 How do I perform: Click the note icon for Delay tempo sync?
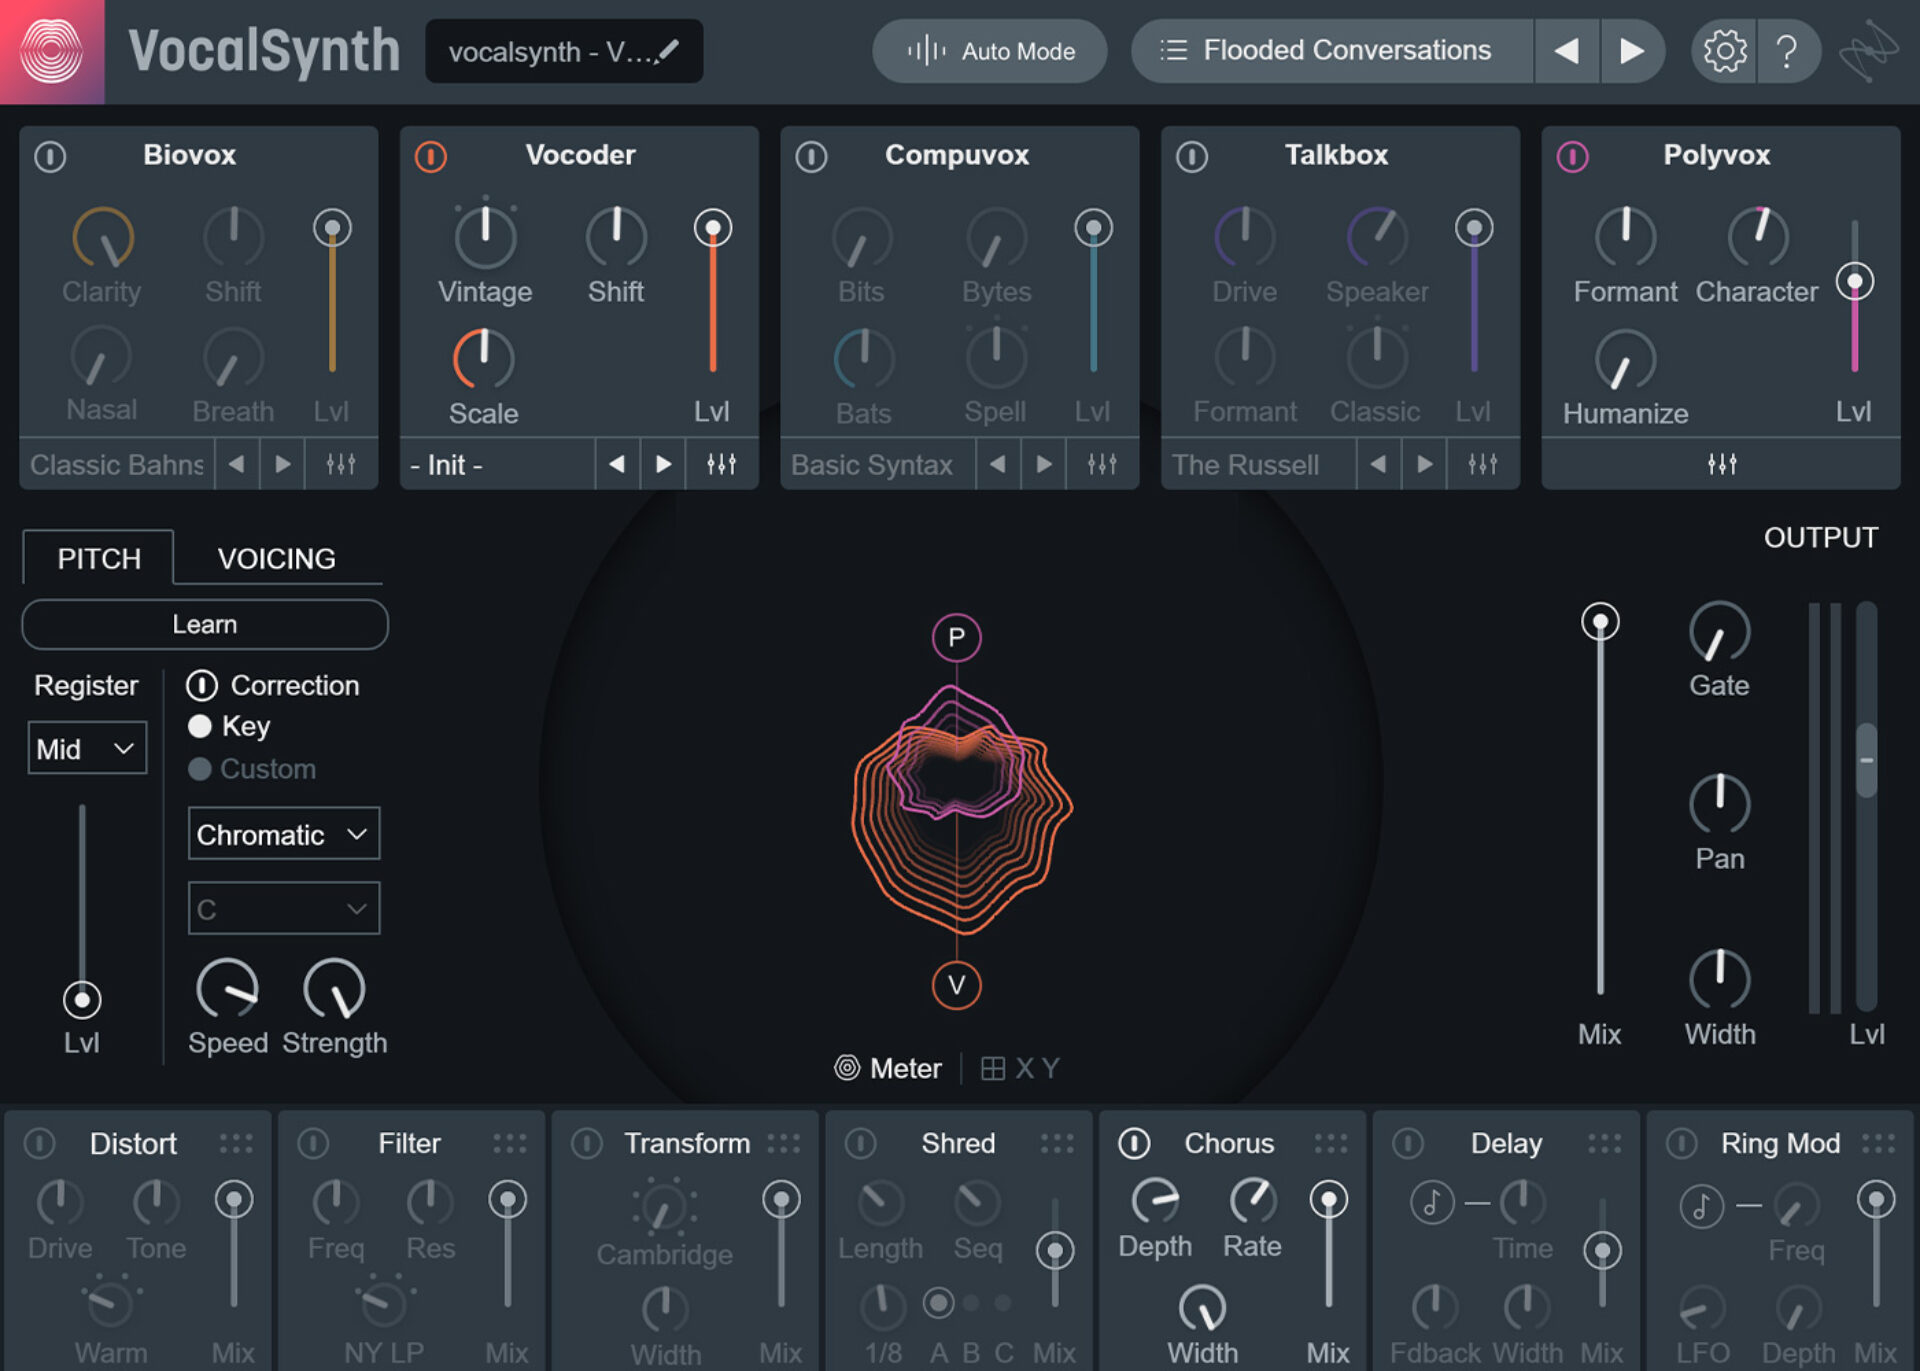pyautogui.click(x=1434, y=1203)
